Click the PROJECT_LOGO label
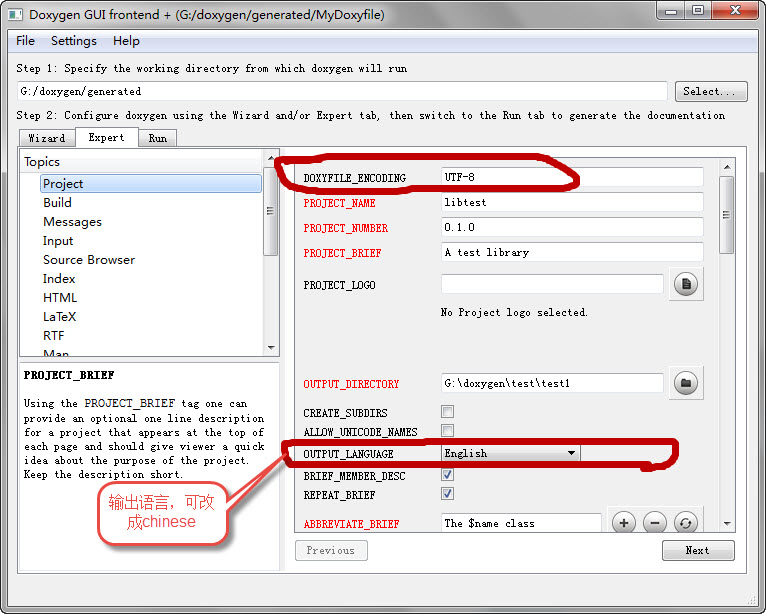Image resolution: width=766 pixels, height=614 pixels. coord(339,285)
